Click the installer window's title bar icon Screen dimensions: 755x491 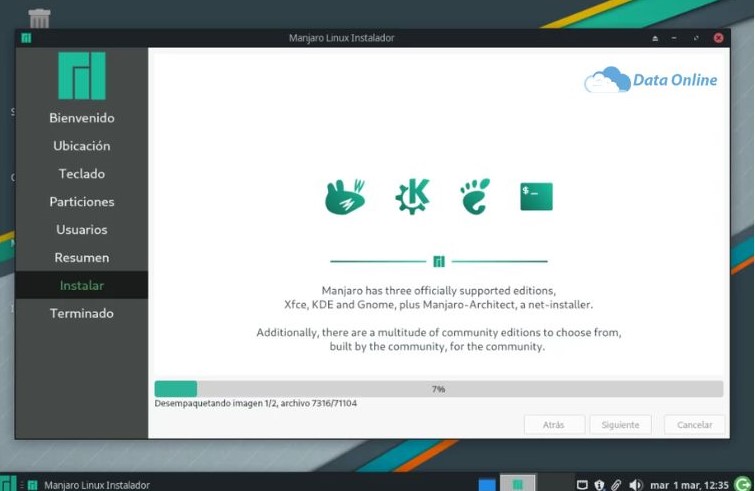click(26, 38)
